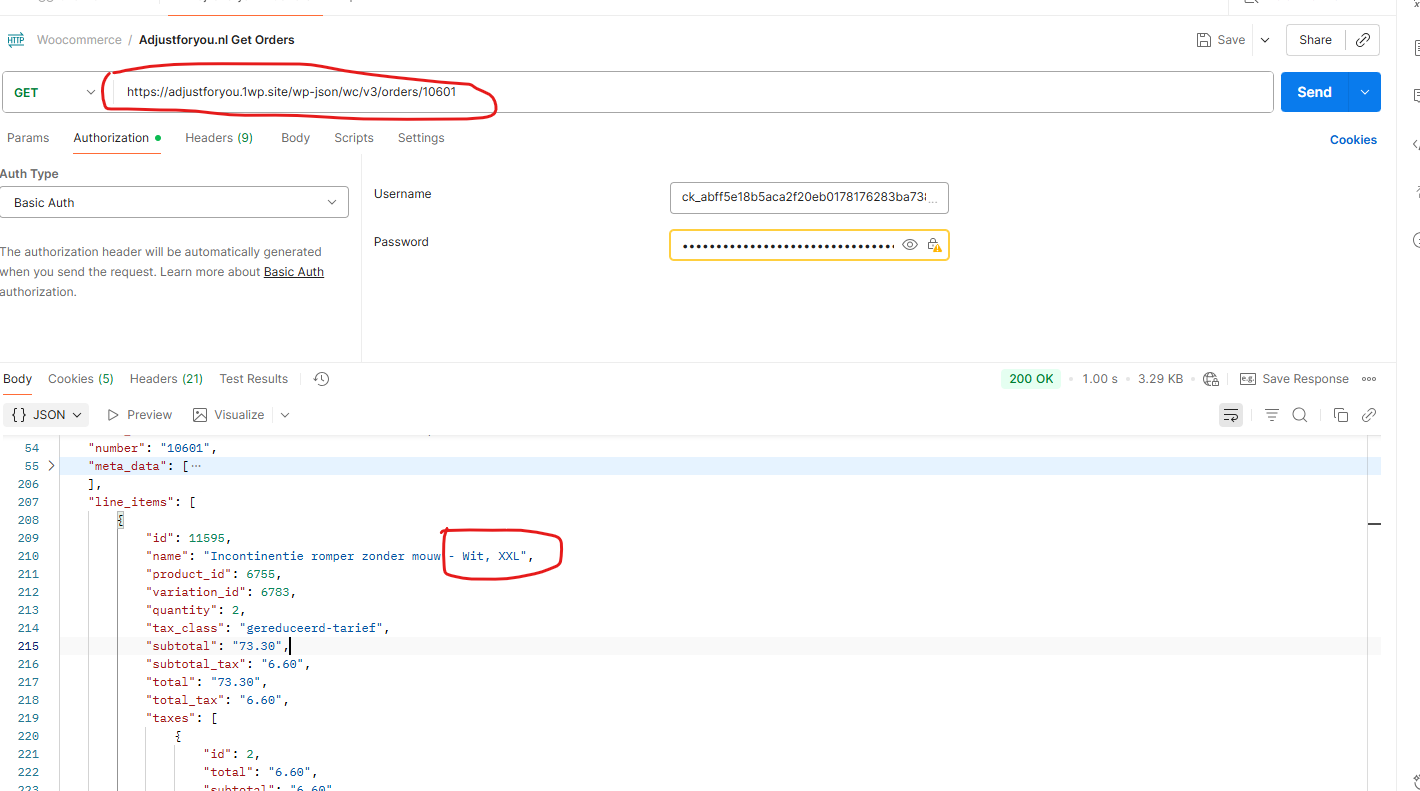Open the Test Results tab

pyautogui.click(x=254, y=379)
